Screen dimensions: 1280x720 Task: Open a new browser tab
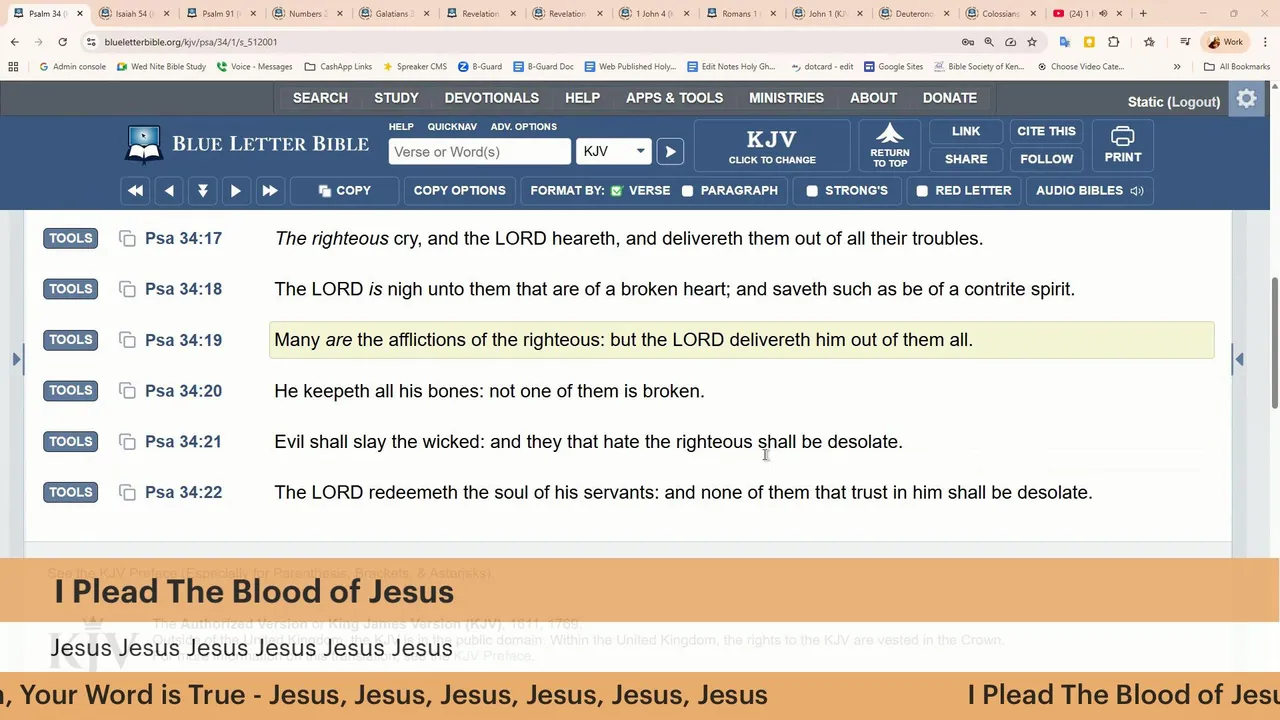point(1143,13)
